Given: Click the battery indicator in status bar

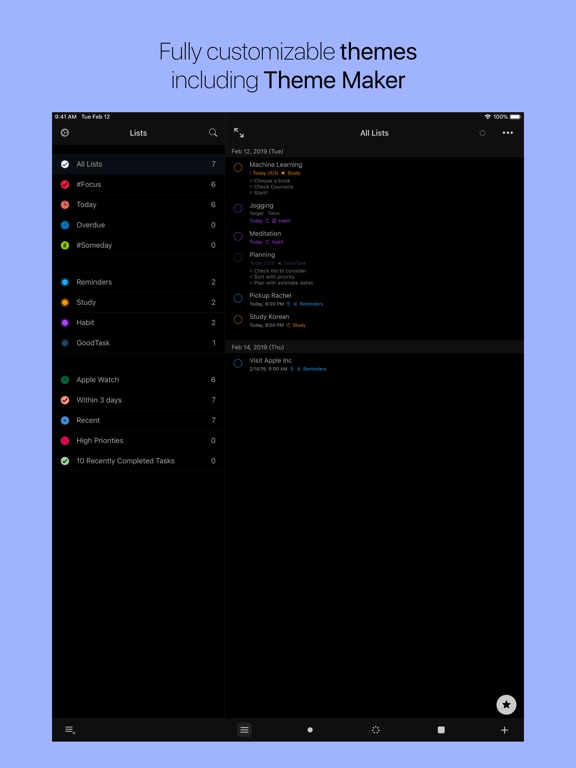Looking at the screenshot, I should coord(515,117).
